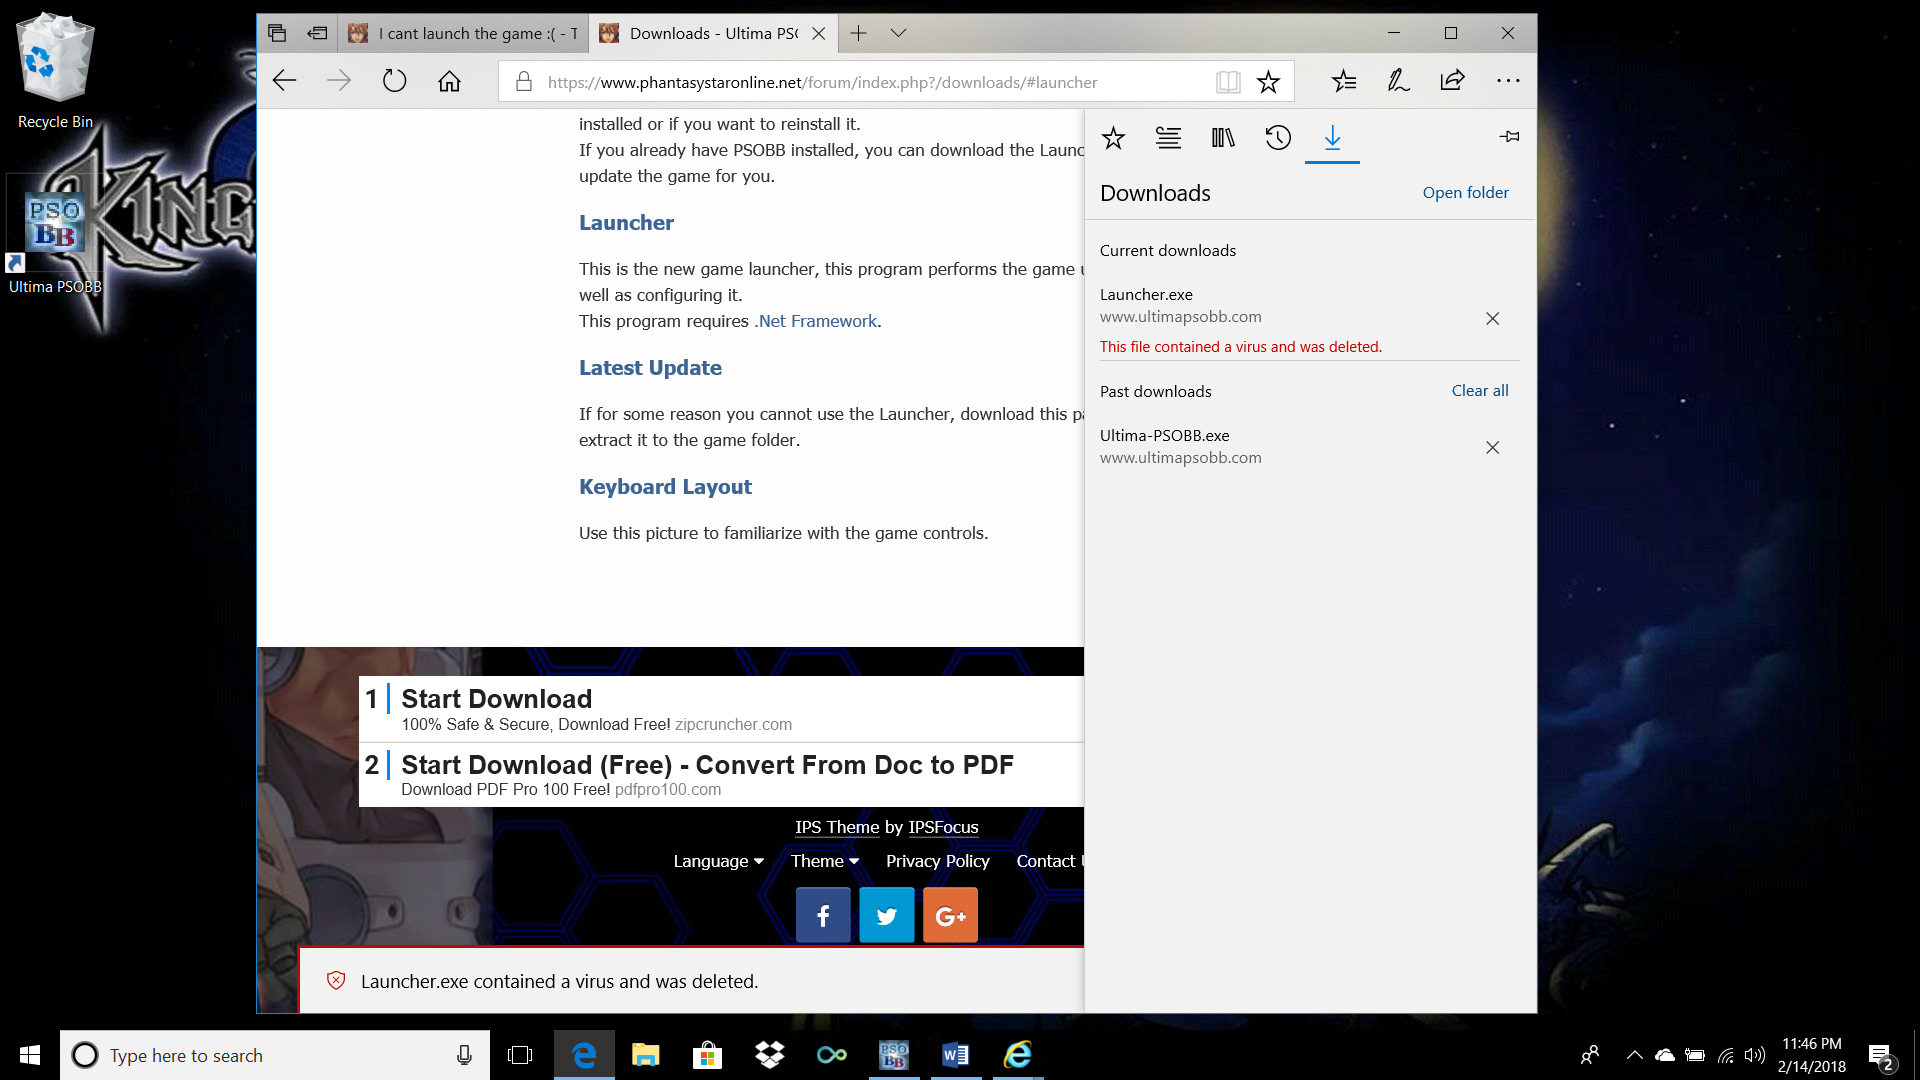The height and width of the screenshot is (1080, 1920).
Task: Open the Hub favorites list icon
Action: [x=1344, y=81]
